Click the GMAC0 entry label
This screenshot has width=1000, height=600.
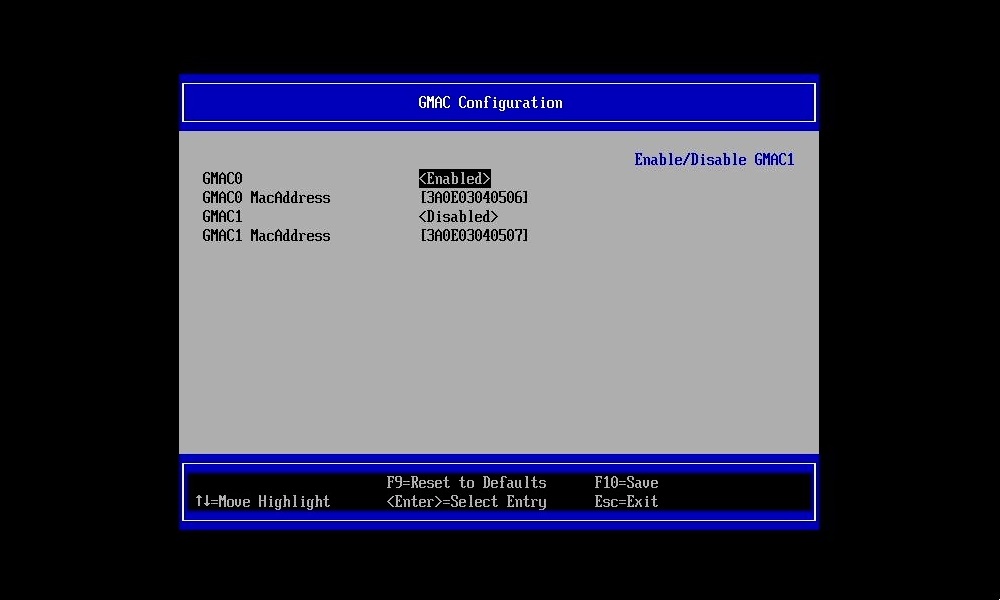coord(221,178)
